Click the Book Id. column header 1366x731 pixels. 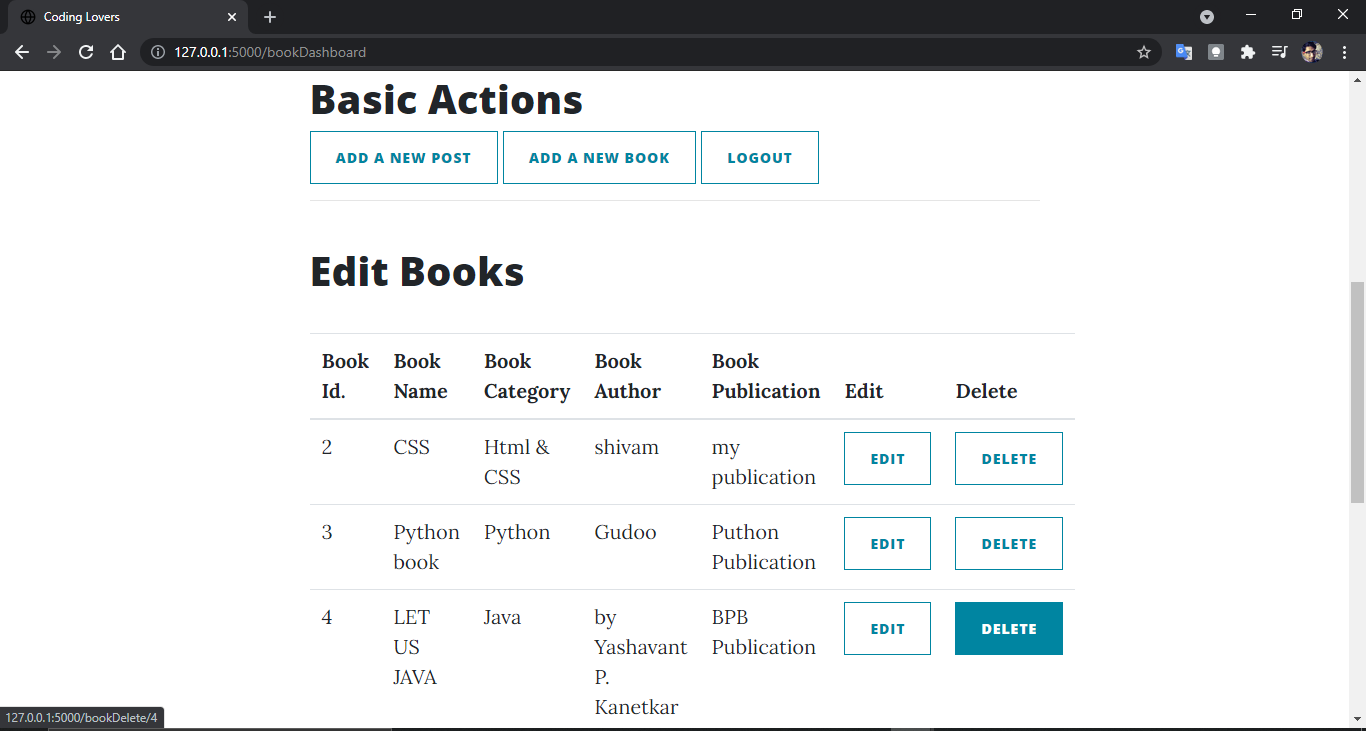click(x=346, y=376)
